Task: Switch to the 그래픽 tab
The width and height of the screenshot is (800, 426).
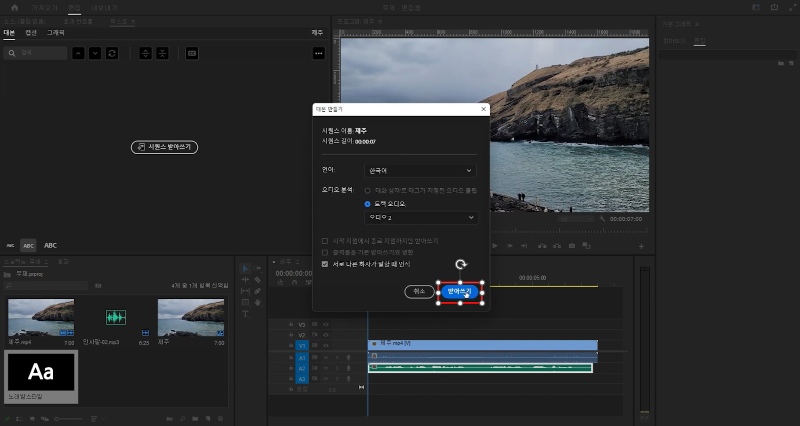Action: 56,33
